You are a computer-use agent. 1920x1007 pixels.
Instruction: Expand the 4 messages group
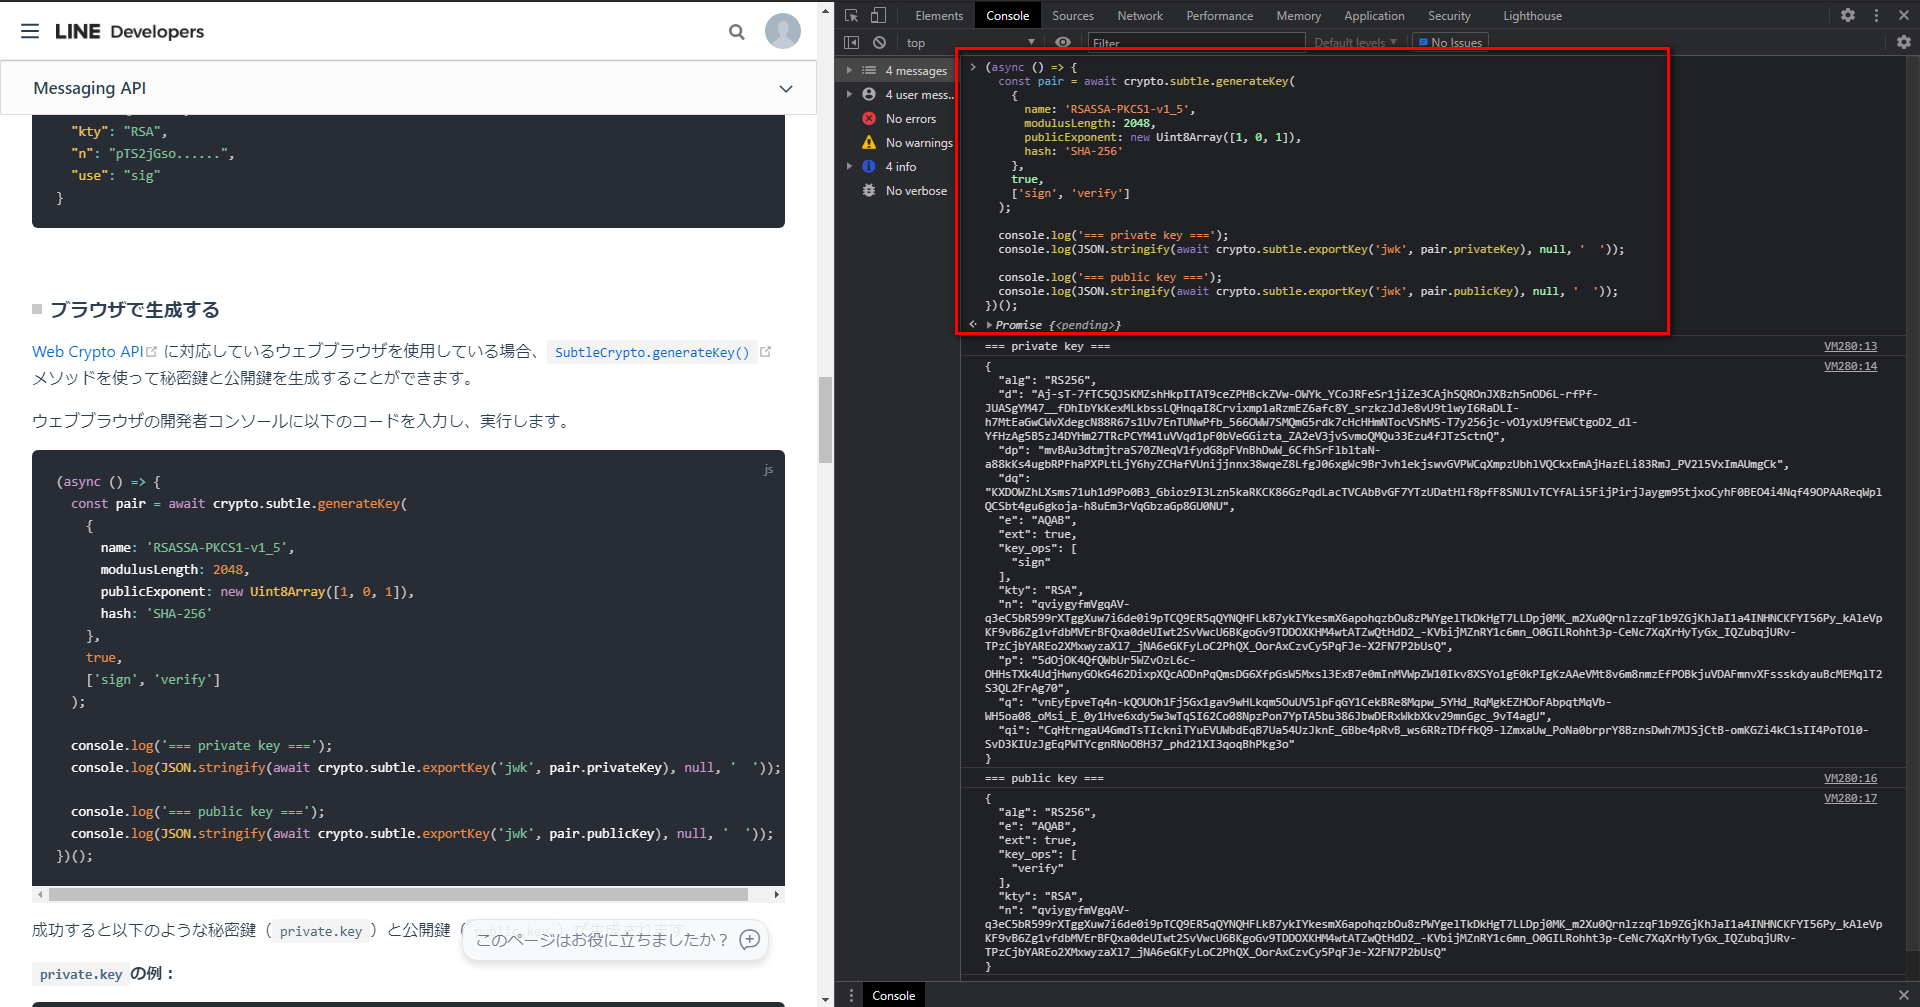pyautogui.click(x=850, y=70)
